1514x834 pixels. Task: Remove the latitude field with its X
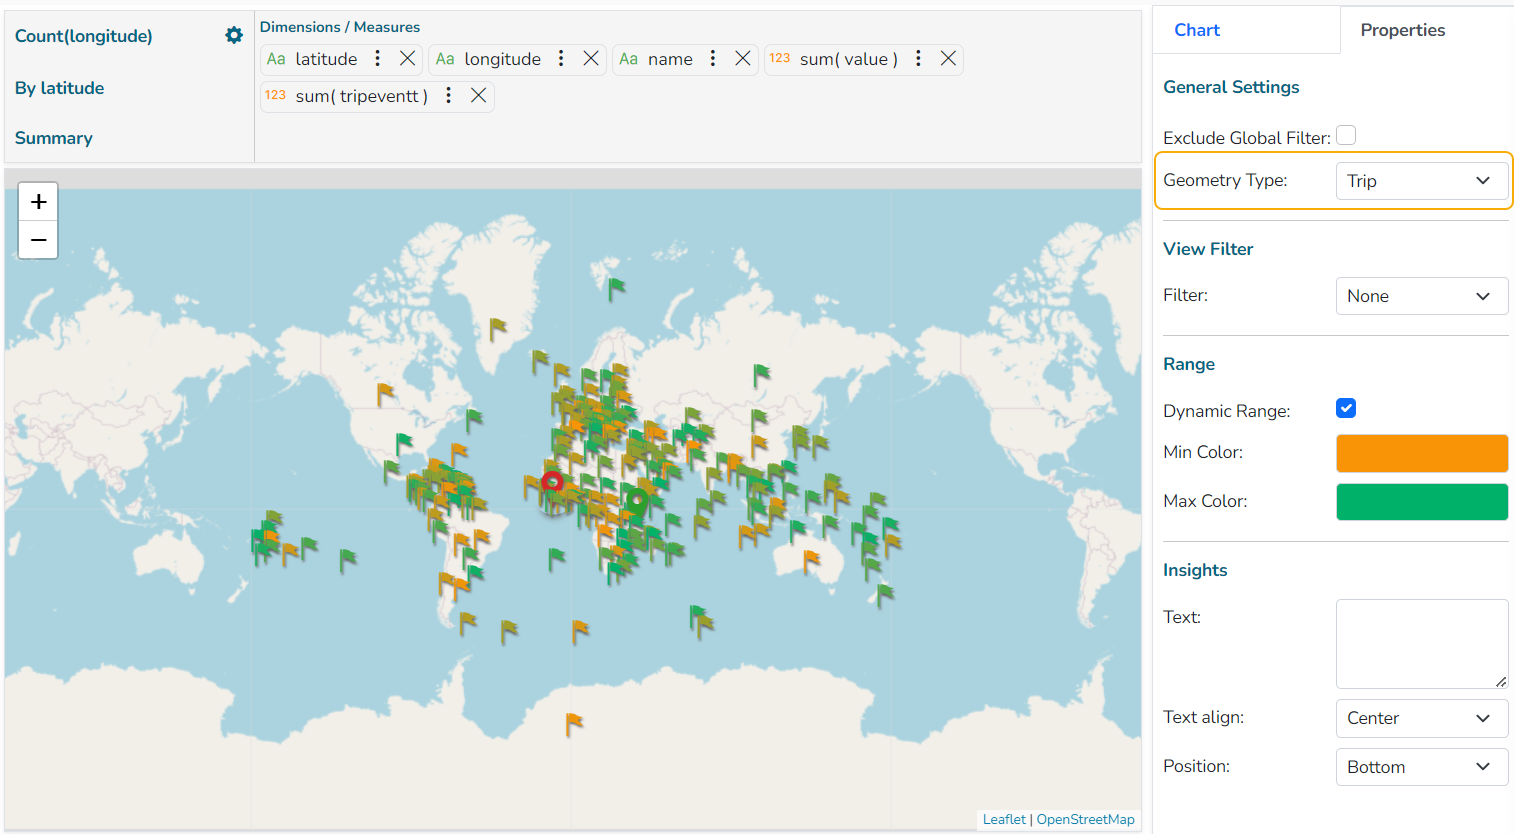coord(407,59)
